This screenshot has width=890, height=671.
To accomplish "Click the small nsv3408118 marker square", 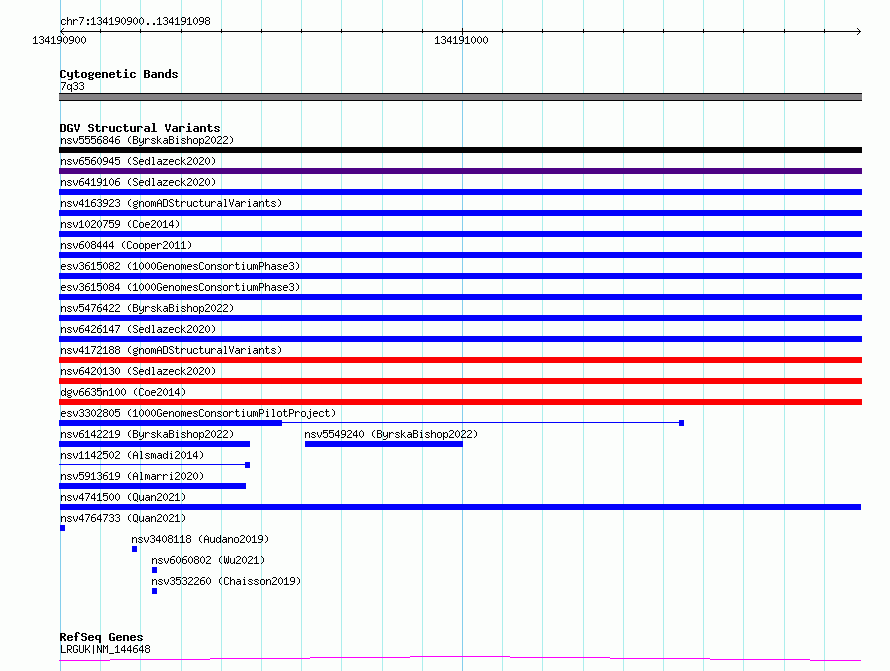I will 135,549.
